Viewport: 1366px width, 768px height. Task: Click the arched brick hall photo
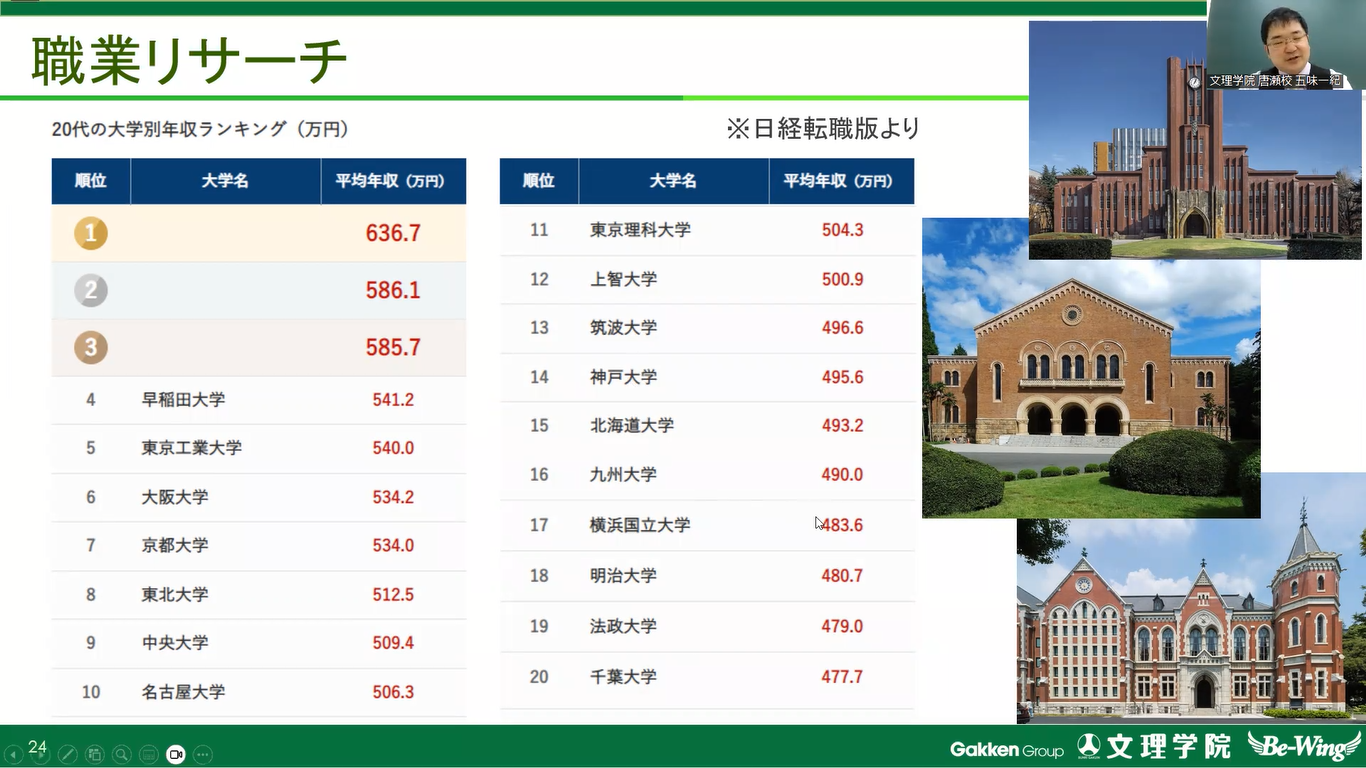[x=1091, y=368]
